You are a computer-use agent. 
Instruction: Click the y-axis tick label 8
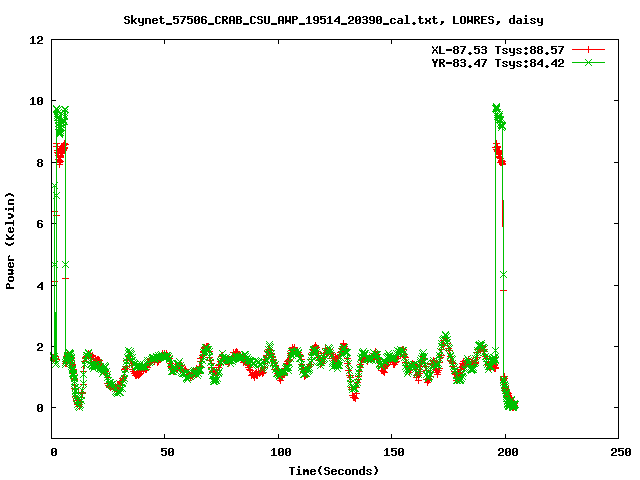click(x=40, y=162)
